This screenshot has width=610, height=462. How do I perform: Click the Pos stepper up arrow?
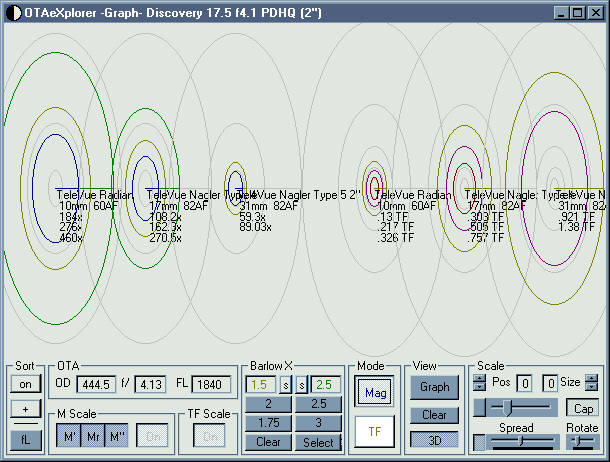pyautogui.click(x=479, y=379)
